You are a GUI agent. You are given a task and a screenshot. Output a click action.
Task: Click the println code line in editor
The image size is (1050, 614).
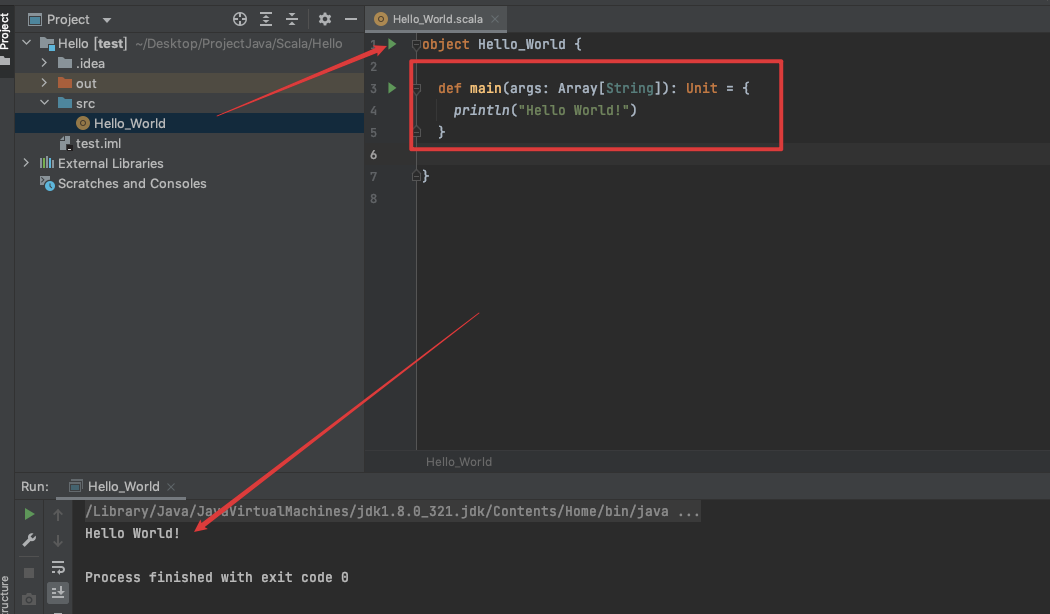click(x=544, y=110)
